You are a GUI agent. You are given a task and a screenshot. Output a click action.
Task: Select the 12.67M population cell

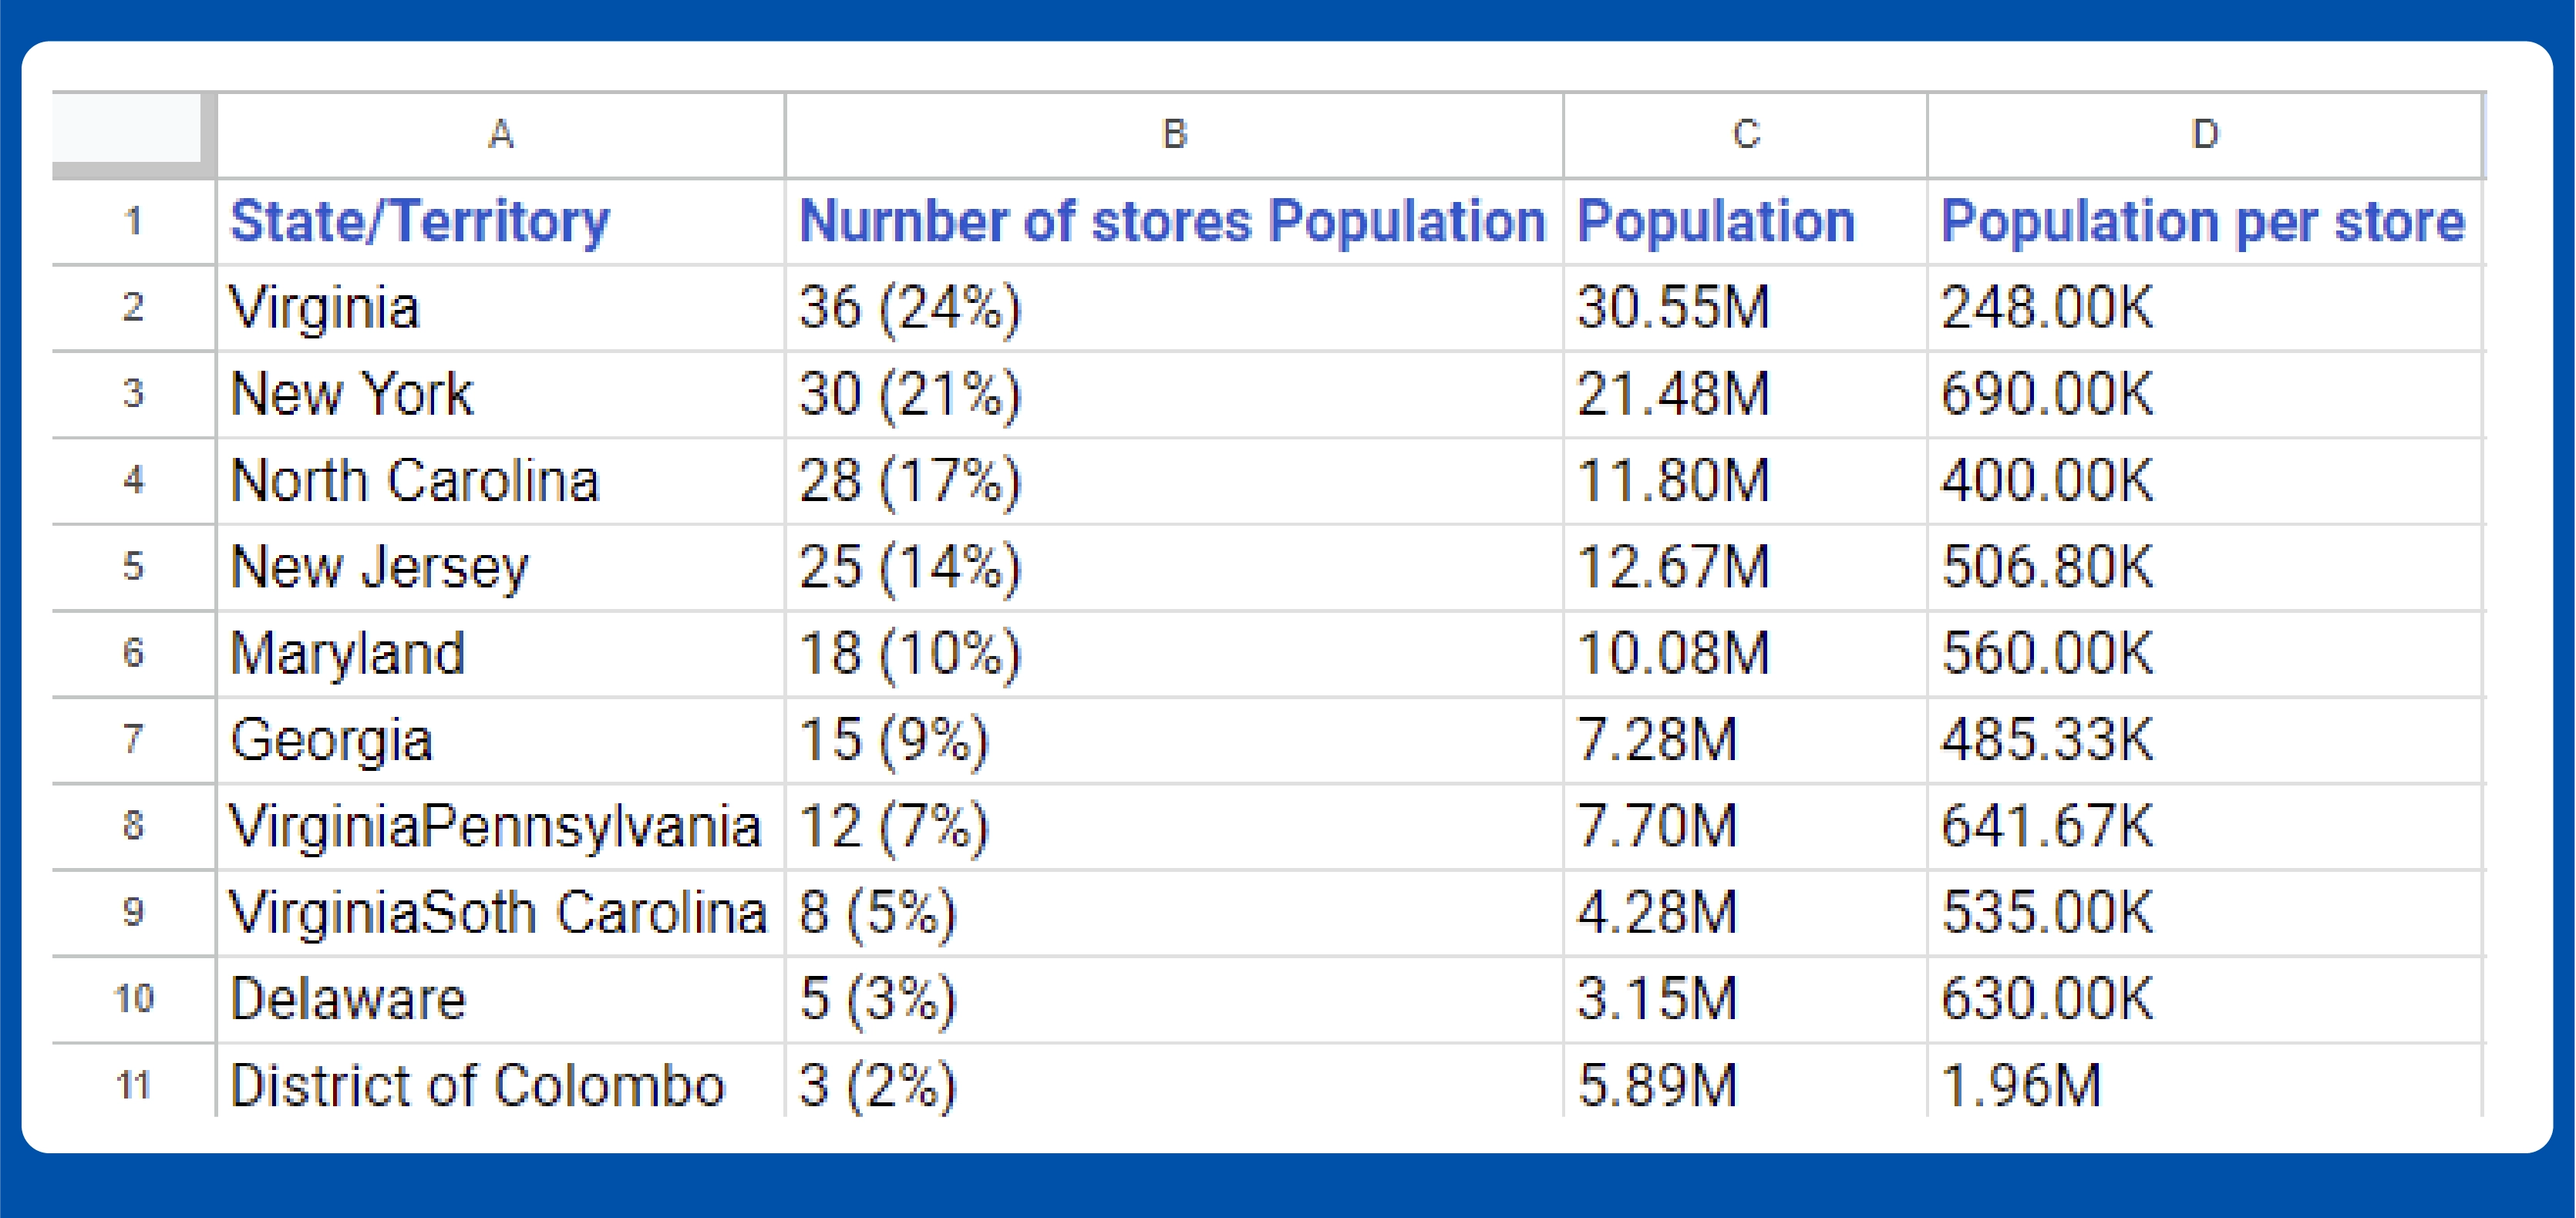click(x=1745, y=567)
